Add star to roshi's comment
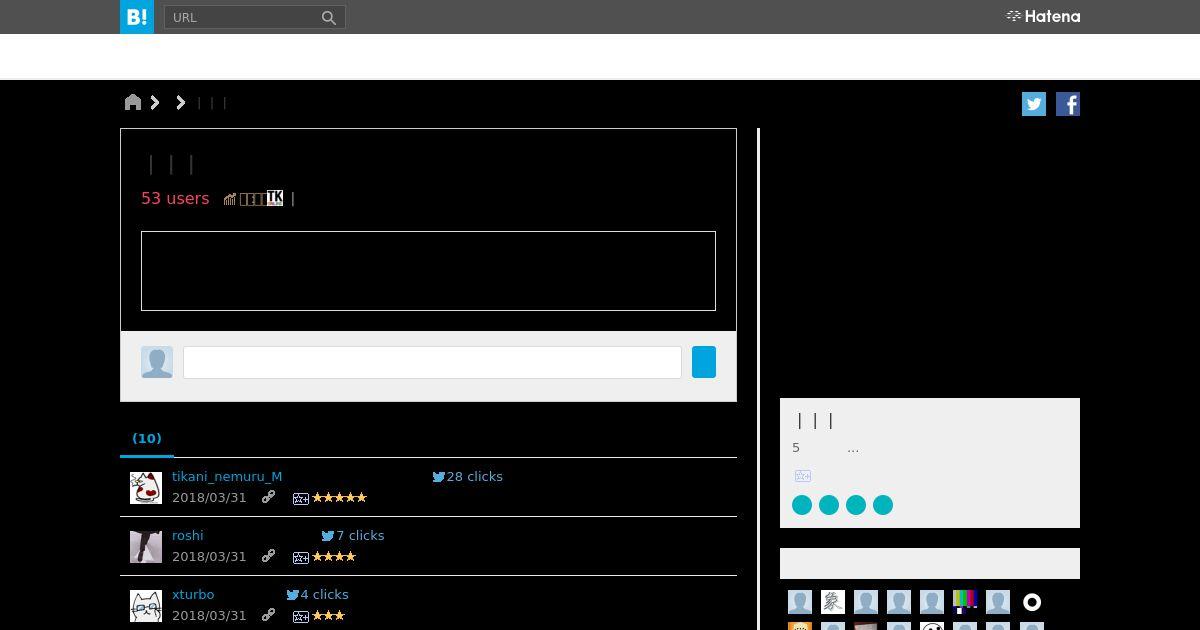This screenshot has height=630, width=1200. [300, 557]
